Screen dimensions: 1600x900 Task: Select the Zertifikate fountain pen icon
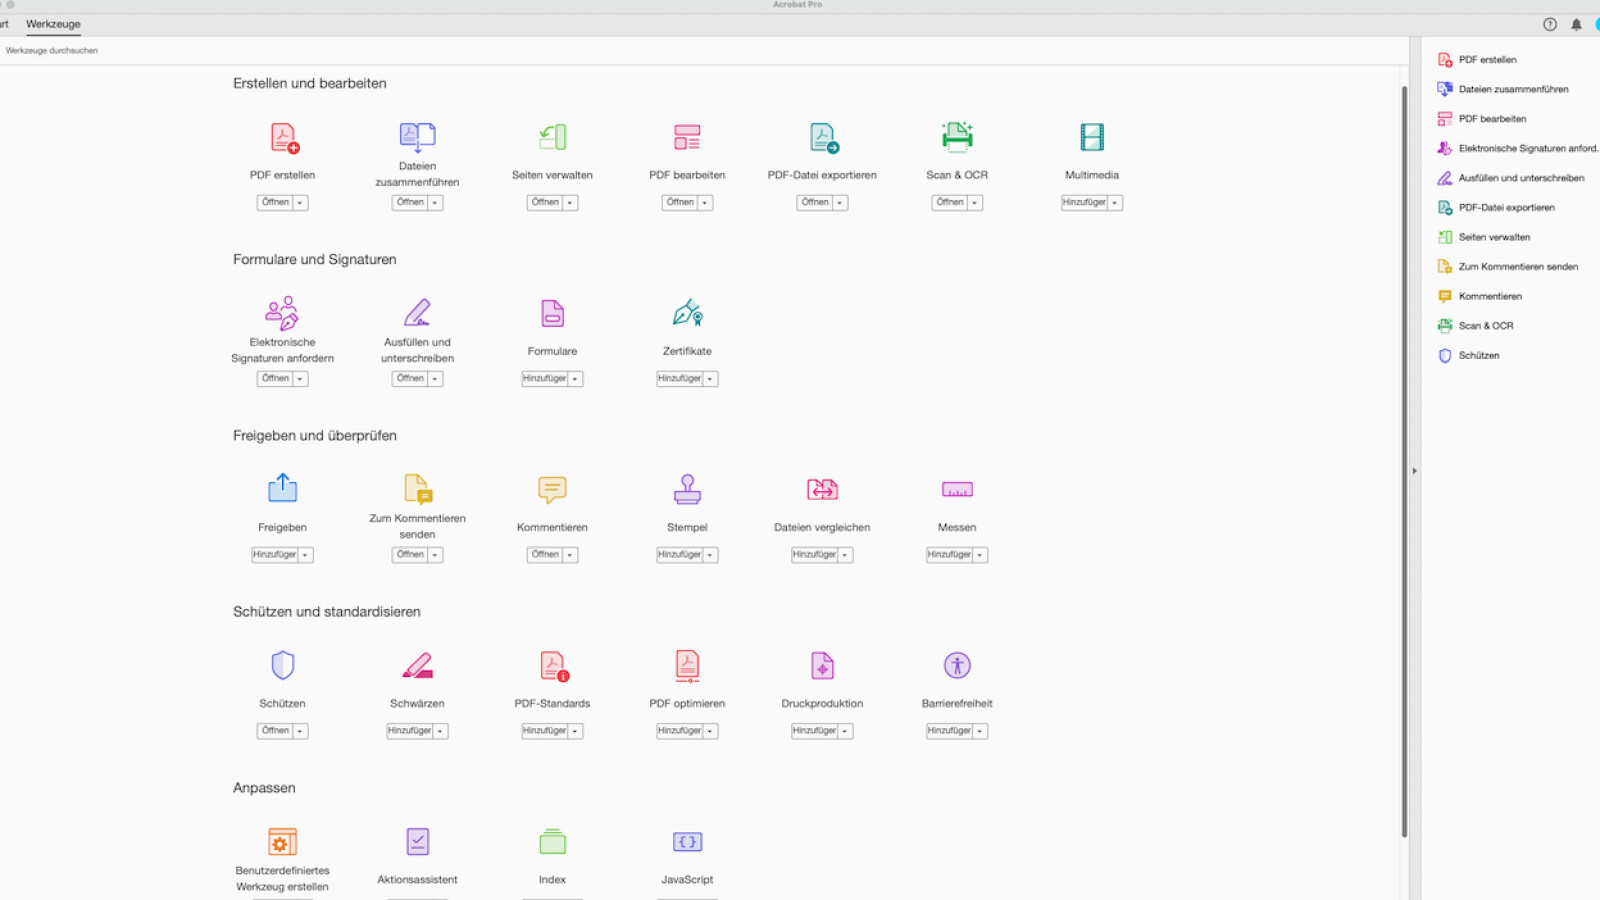pos(687,314)
